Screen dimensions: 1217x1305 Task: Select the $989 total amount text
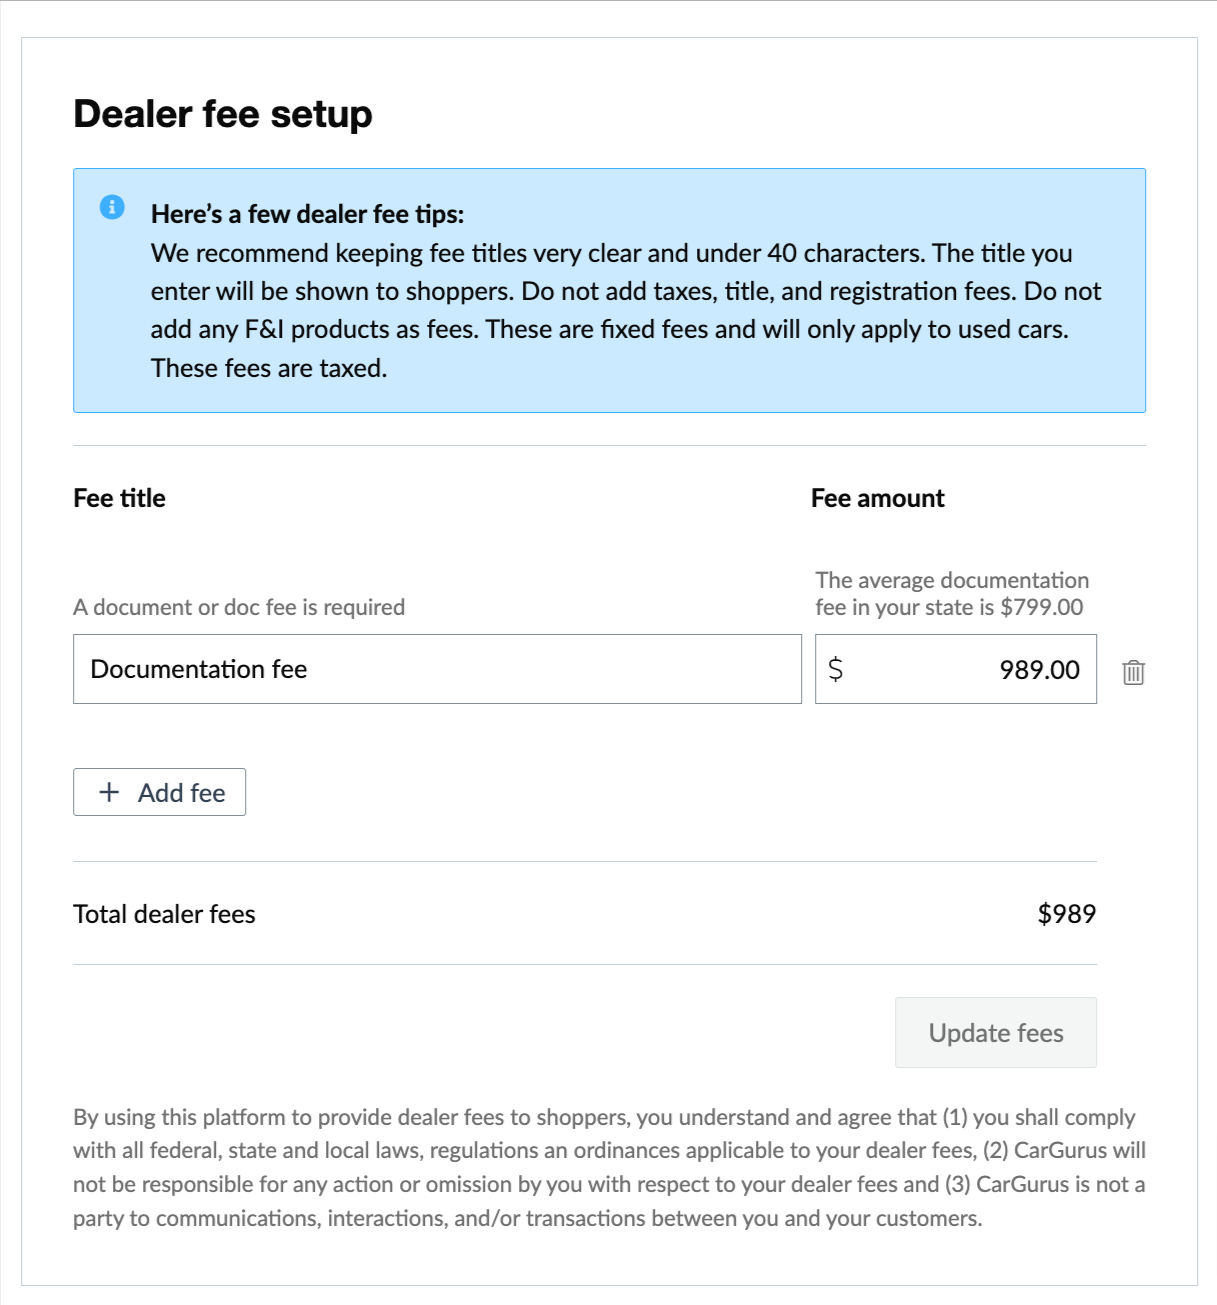[x=1066, y=913]
